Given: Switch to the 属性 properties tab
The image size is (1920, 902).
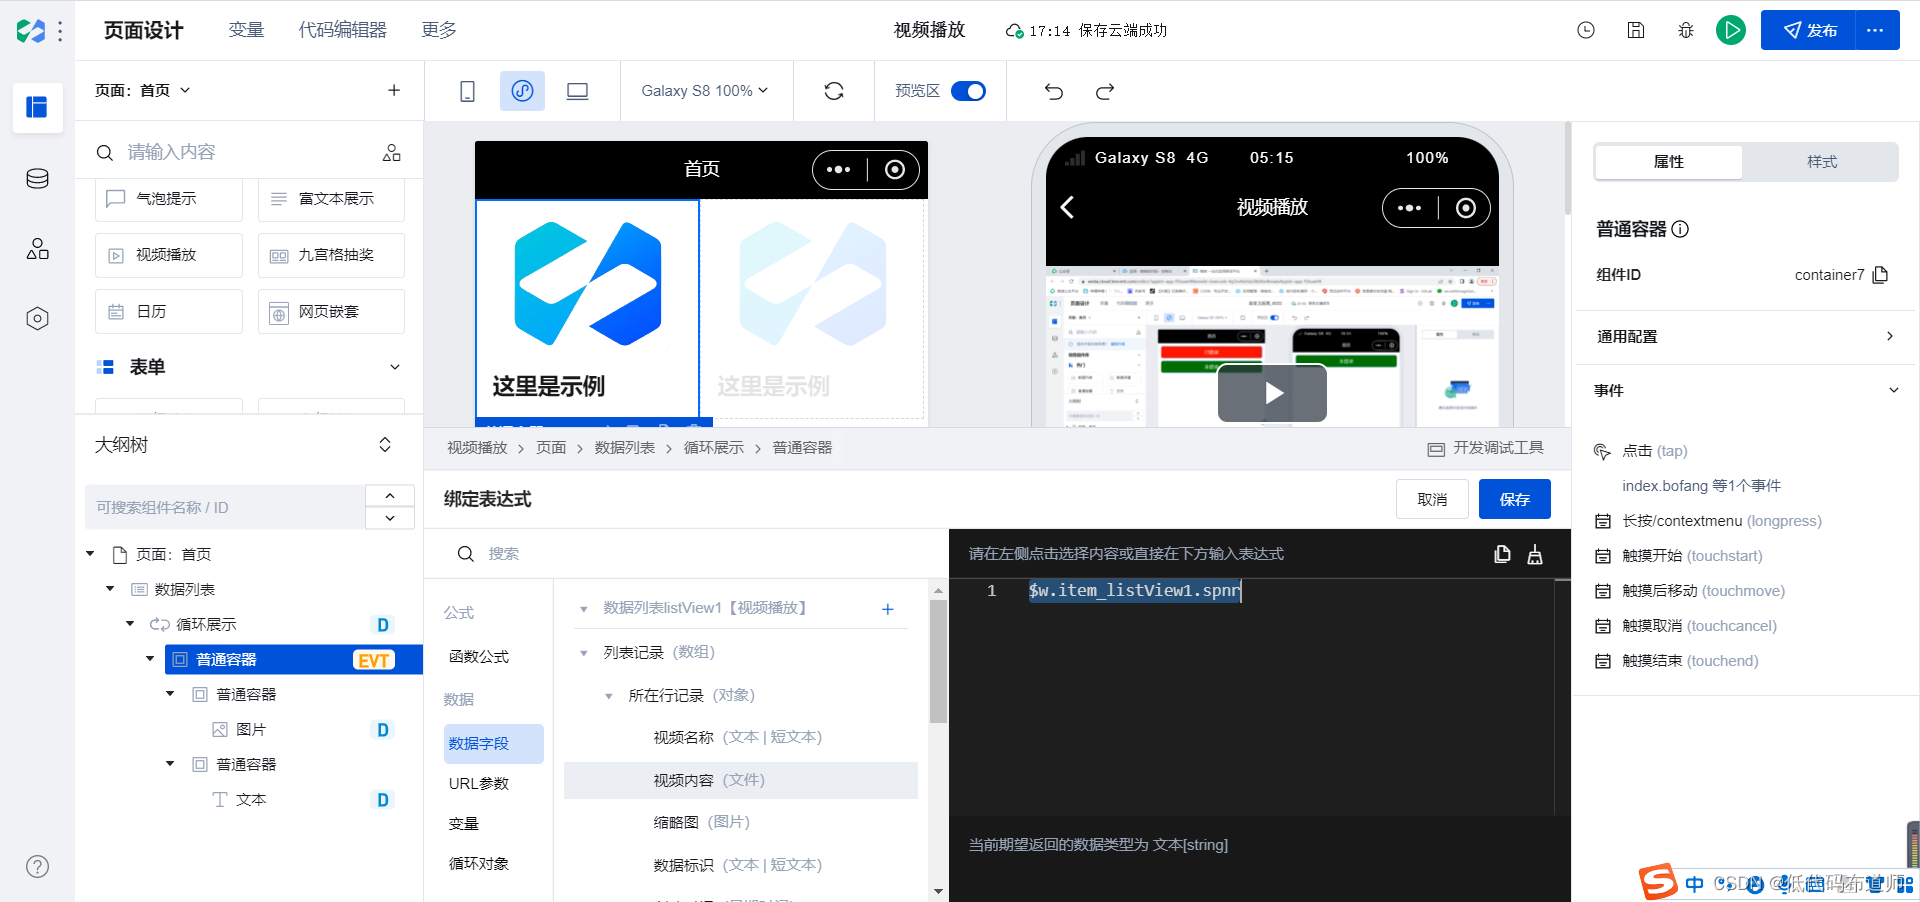Looking at the screenshot, I should click(1669, 162).
